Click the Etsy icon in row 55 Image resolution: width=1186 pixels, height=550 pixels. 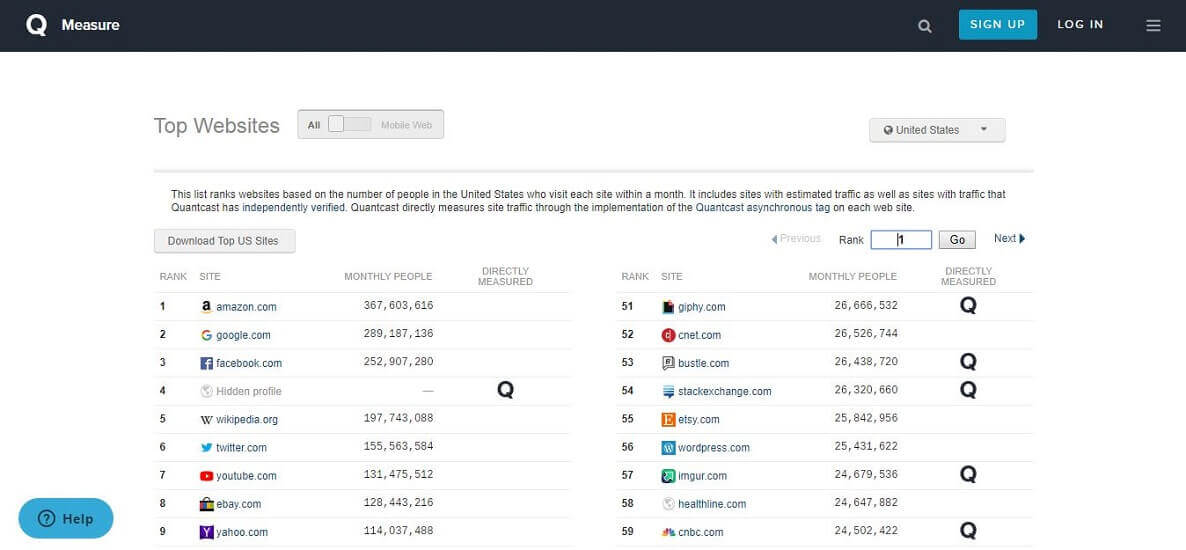tap(668, 420)
